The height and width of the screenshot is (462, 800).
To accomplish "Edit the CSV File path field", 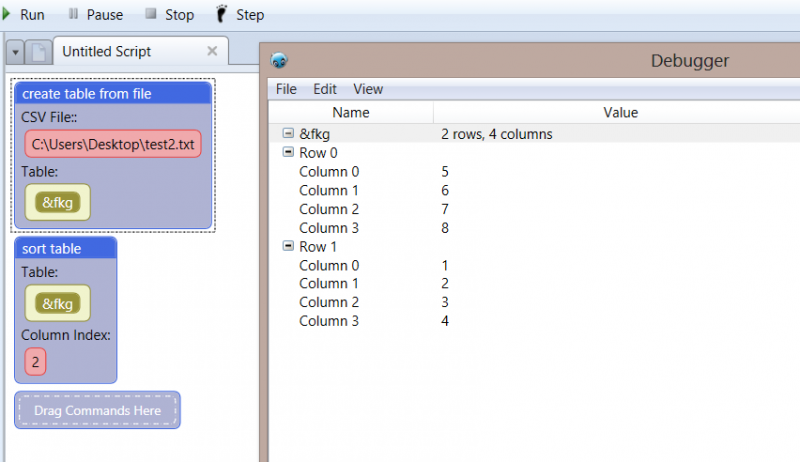I will pos(113,144).
